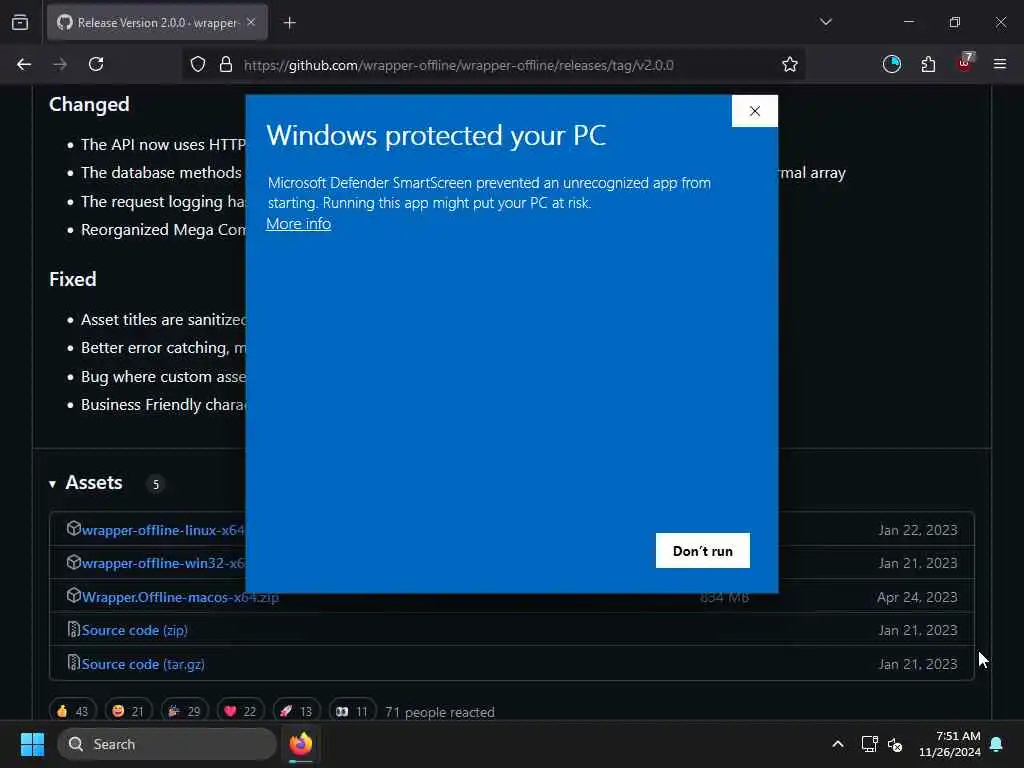Click the eyes reaction 11
1024x768 pixels.
click(x=353, y=711)
